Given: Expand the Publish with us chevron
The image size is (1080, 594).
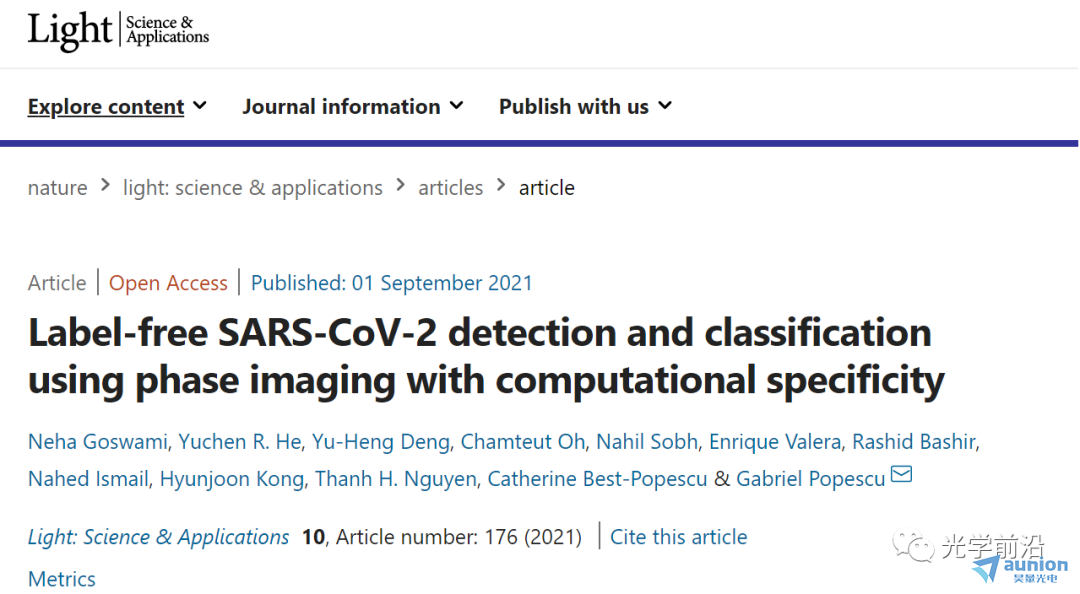Looking at the screenshot, I should coord(665,105).
